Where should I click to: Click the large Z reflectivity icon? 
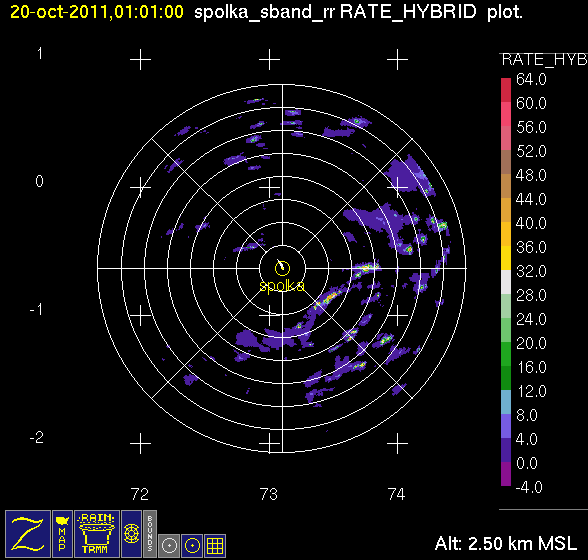click(x=28, y=534)
